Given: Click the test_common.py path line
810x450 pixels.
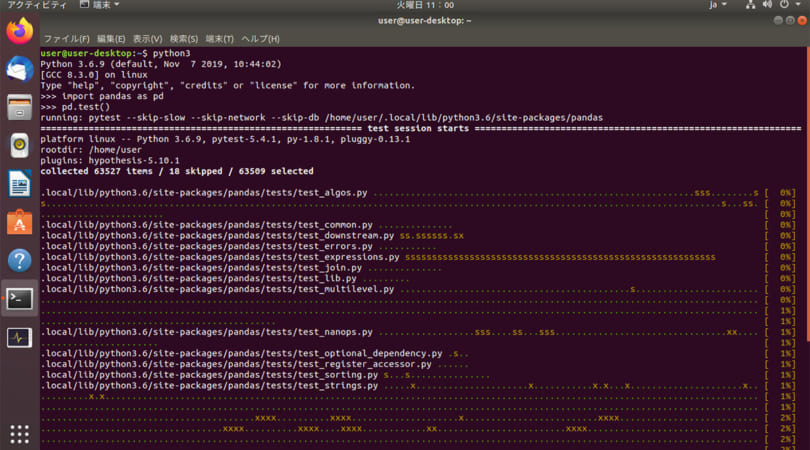Looking at the screenshot, I should [x=207, y=225].
